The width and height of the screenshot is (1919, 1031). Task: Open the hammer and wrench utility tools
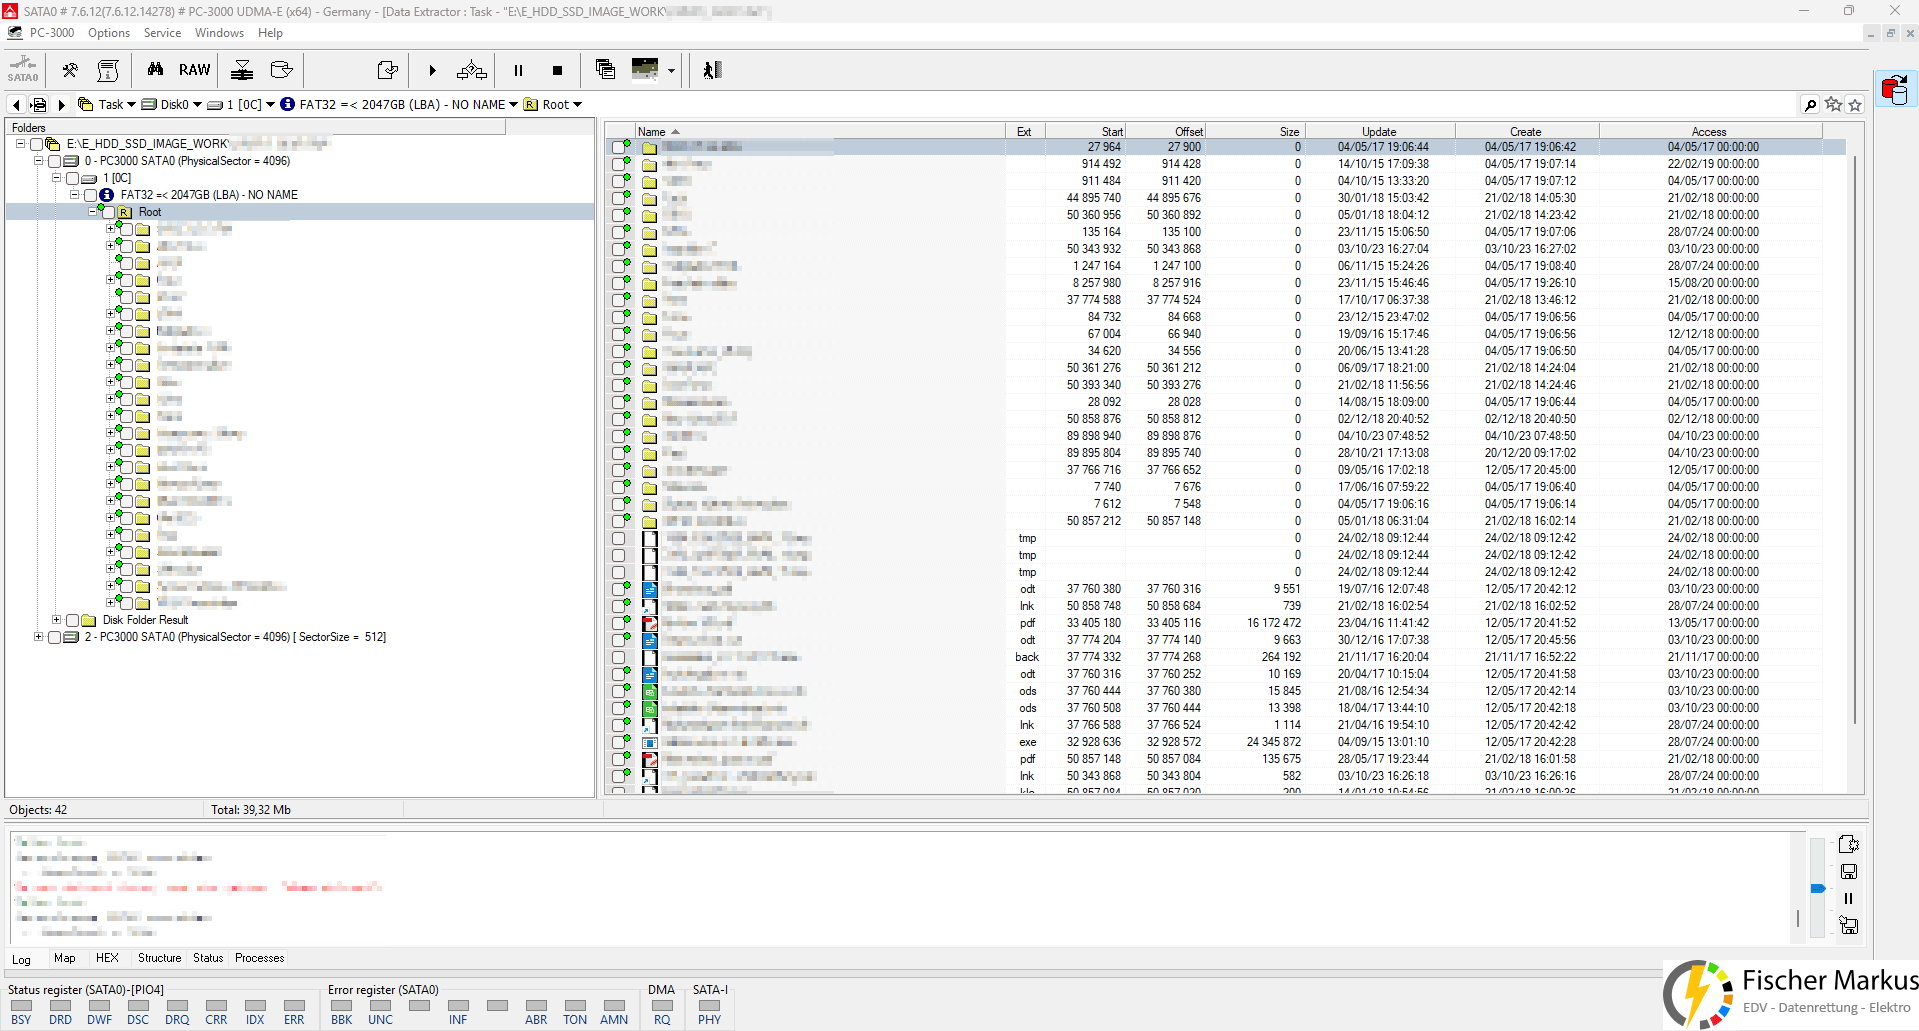[x=70, y=70]
